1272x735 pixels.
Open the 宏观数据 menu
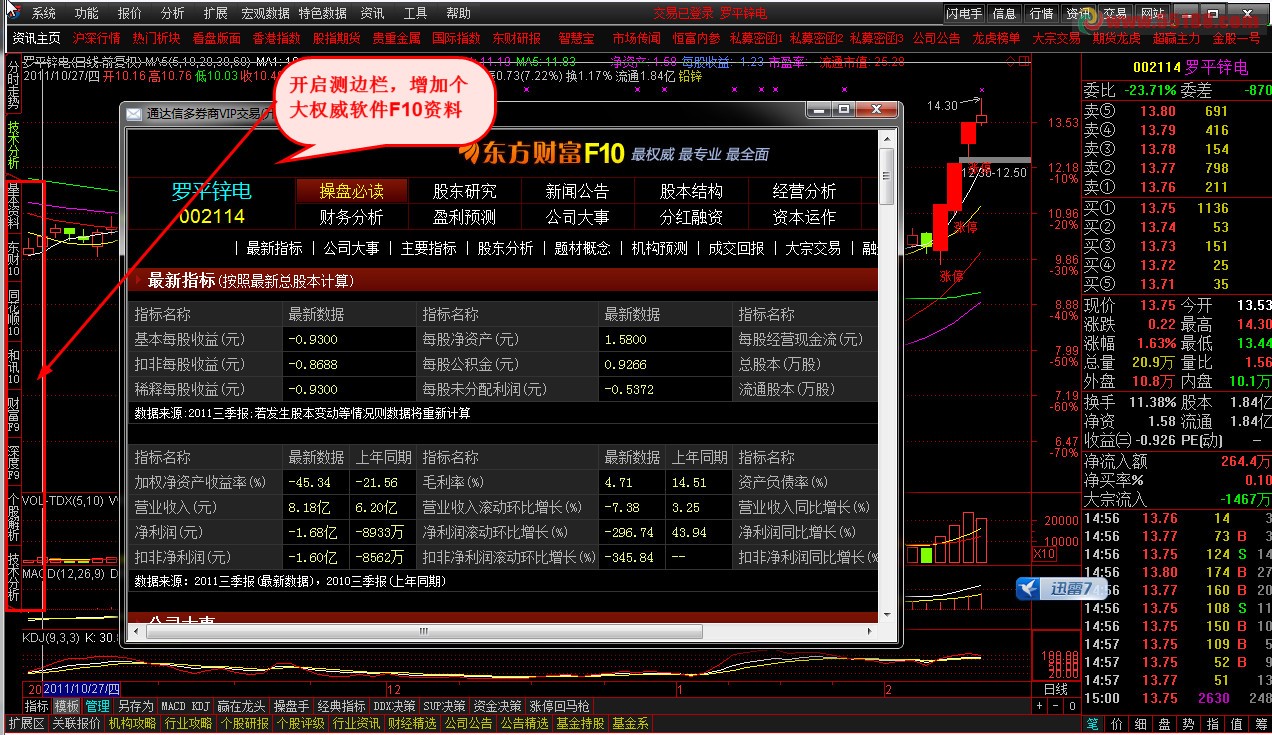(x=265, y=13)
